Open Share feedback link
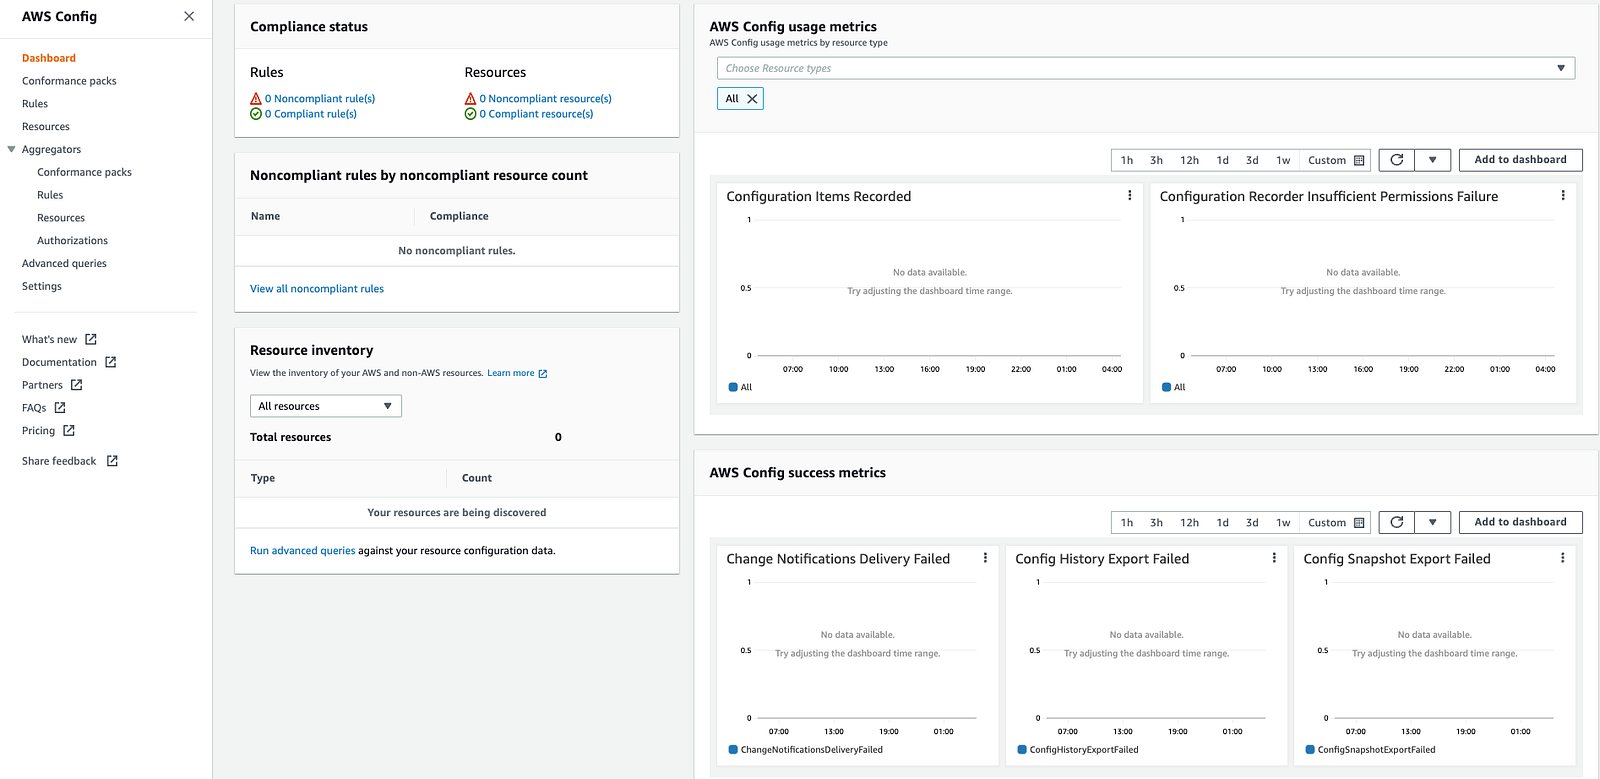This screenshot has width=1600, height=779. tap(70, 461)
